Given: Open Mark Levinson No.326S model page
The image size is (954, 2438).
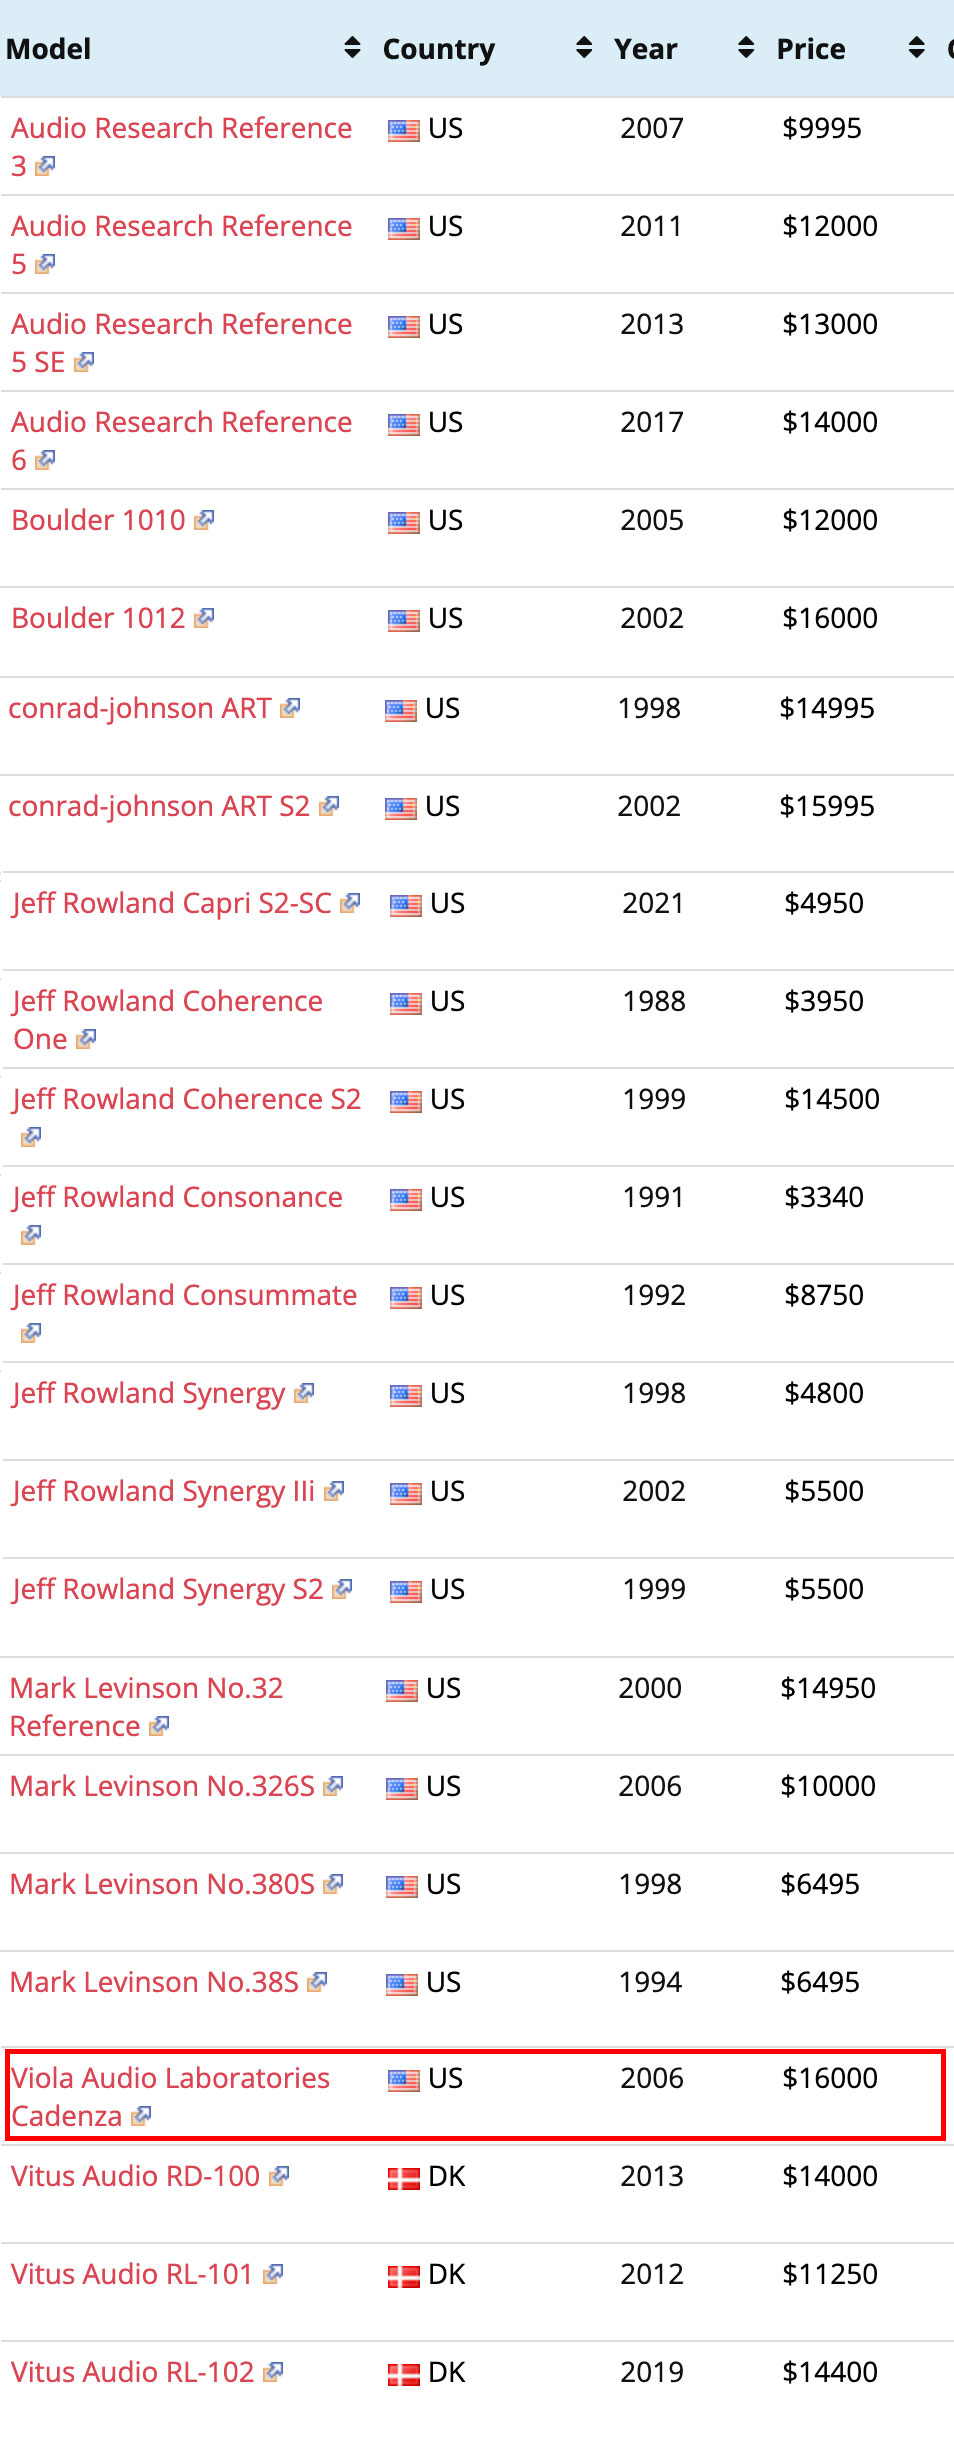Looking at the screenshot, I should point(162,1786).
